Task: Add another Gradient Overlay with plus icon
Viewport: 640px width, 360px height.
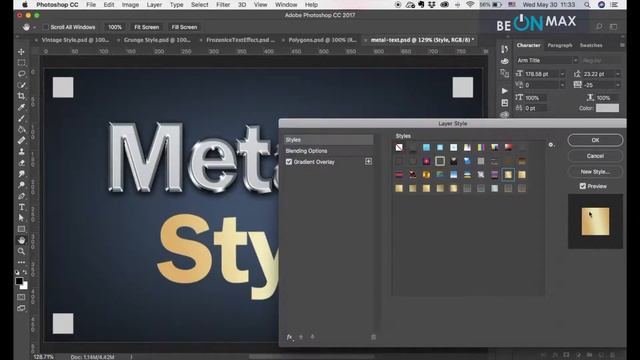Action: click(368, 162)
